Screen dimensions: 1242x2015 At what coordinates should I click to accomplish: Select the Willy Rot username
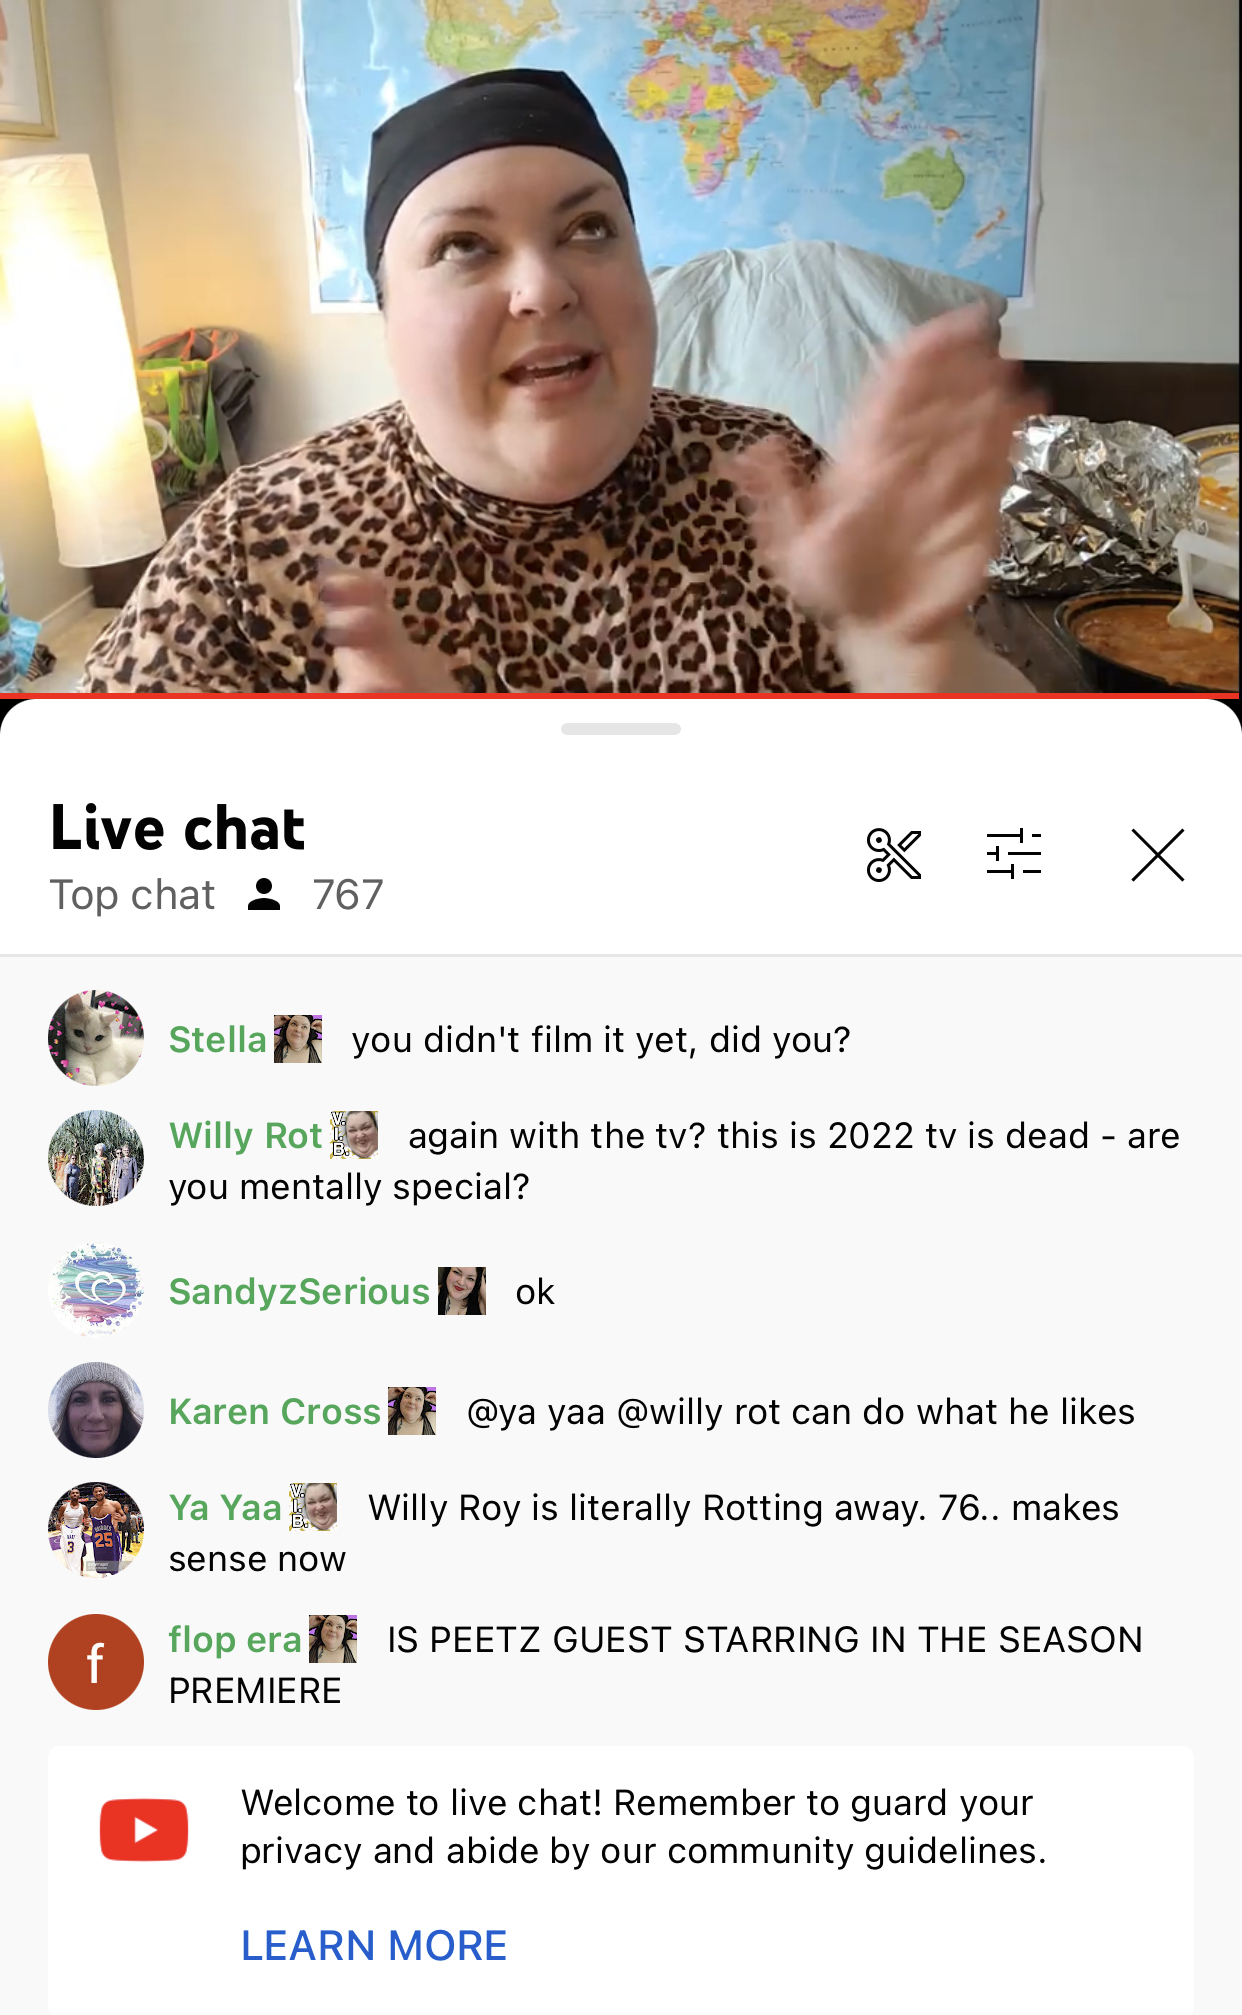[x=246, y=1136]
